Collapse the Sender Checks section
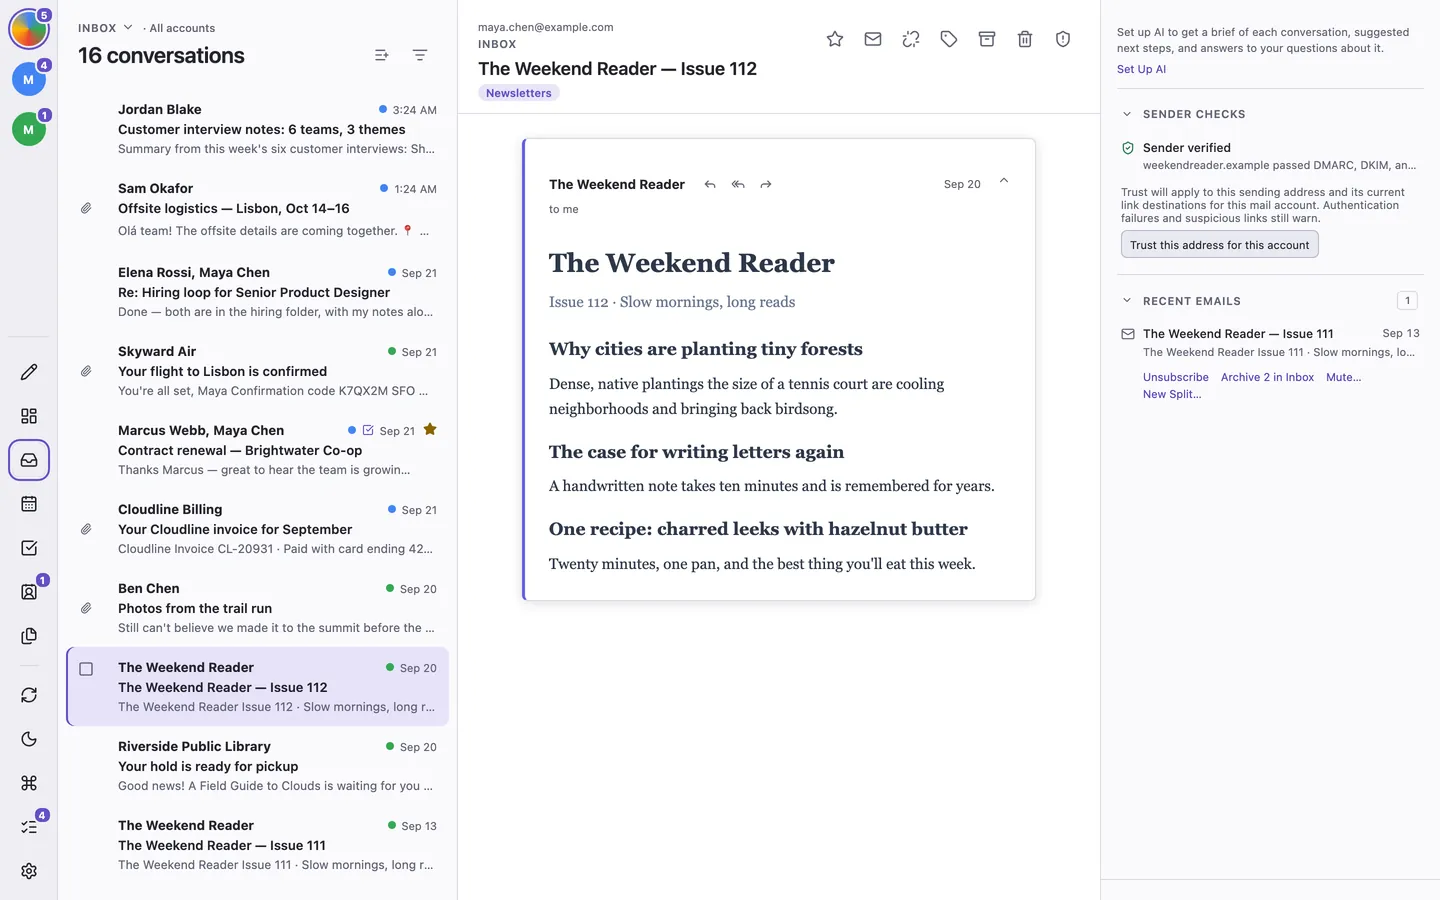 pyautogui.click(x=1127, y=114)
